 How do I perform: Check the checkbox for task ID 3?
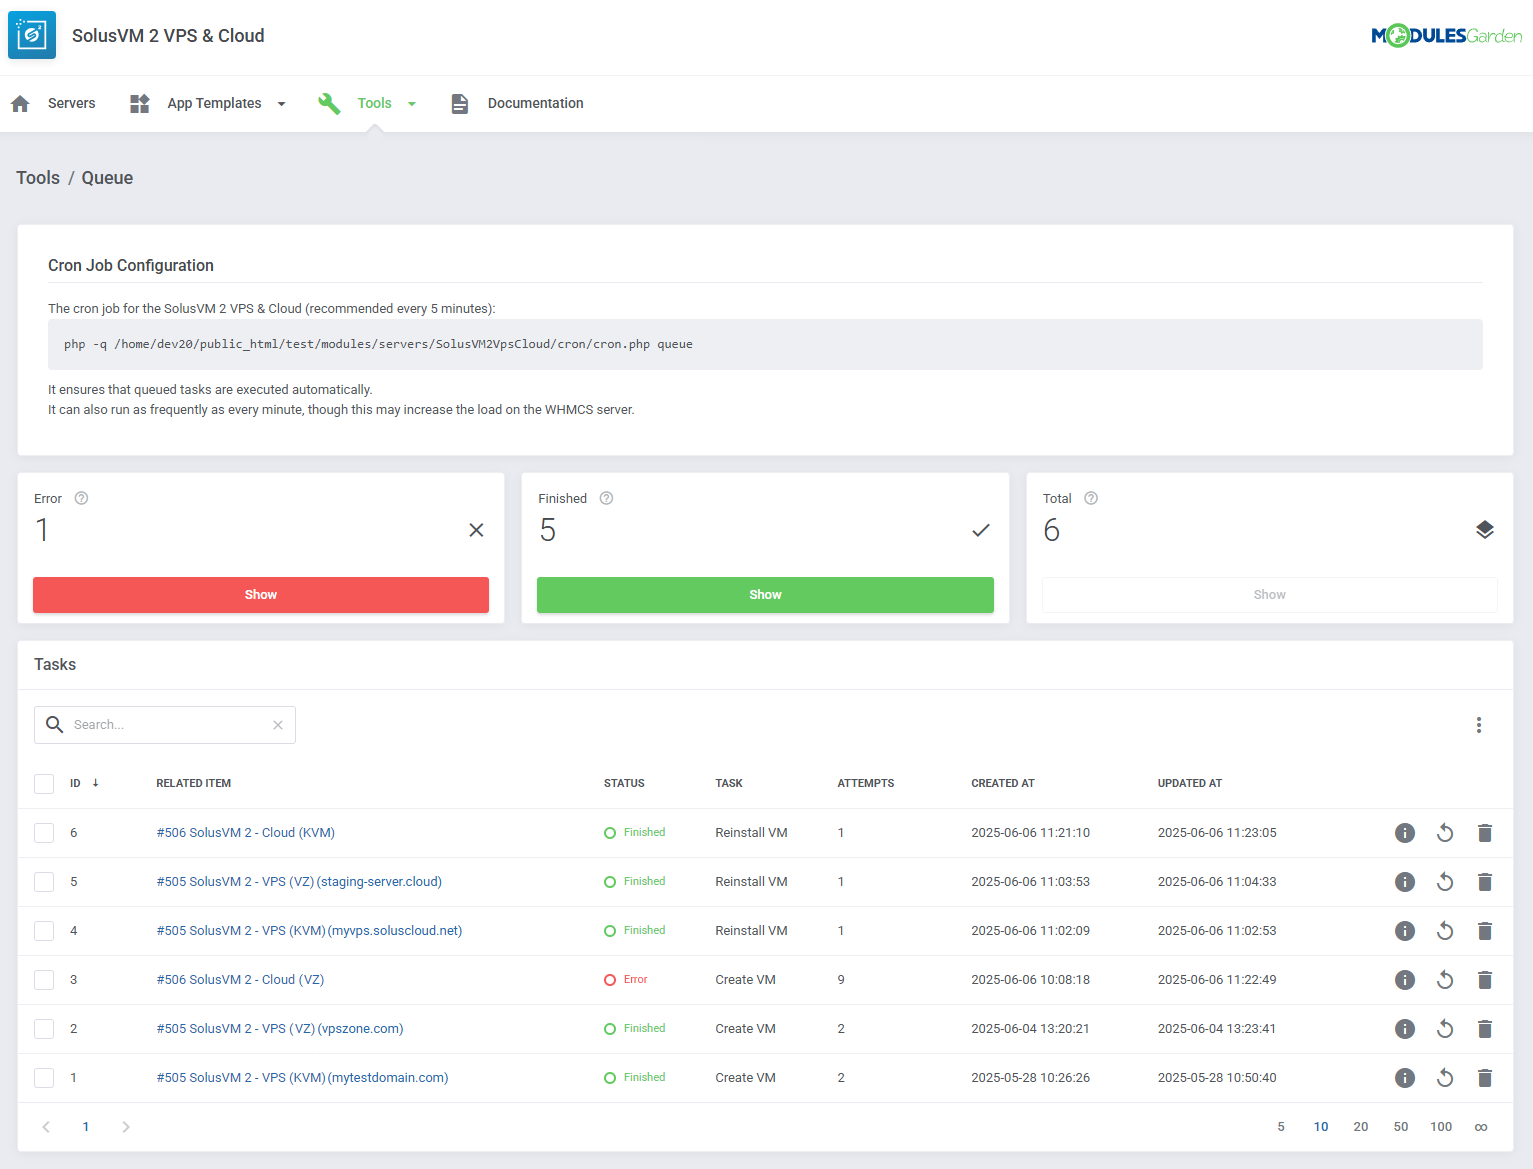(44, 980)
